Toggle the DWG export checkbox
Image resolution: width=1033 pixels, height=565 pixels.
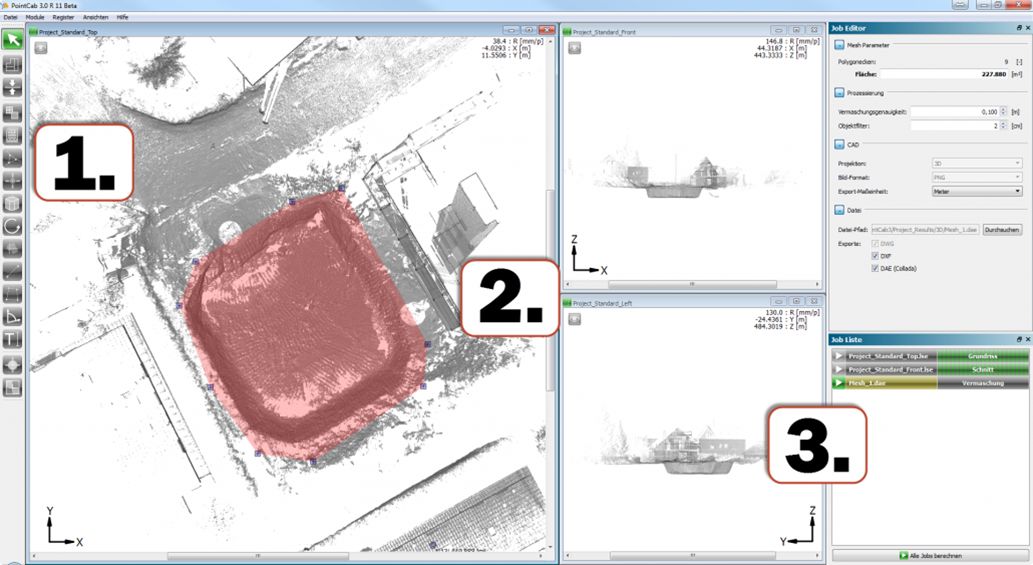(x=876, y=243)
